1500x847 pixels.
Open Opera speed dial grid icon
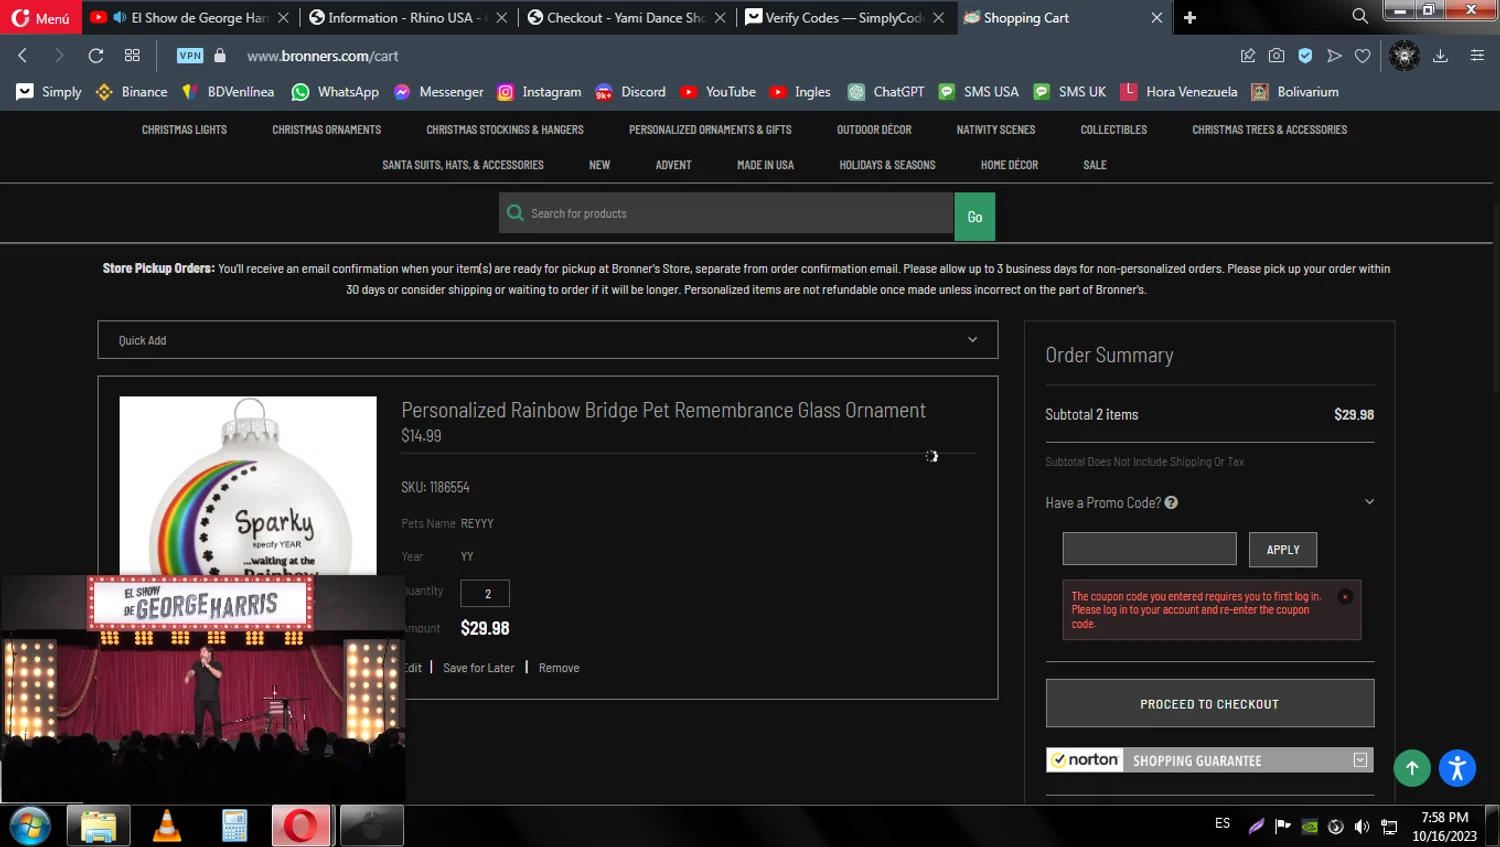click(x=132, y=56)
